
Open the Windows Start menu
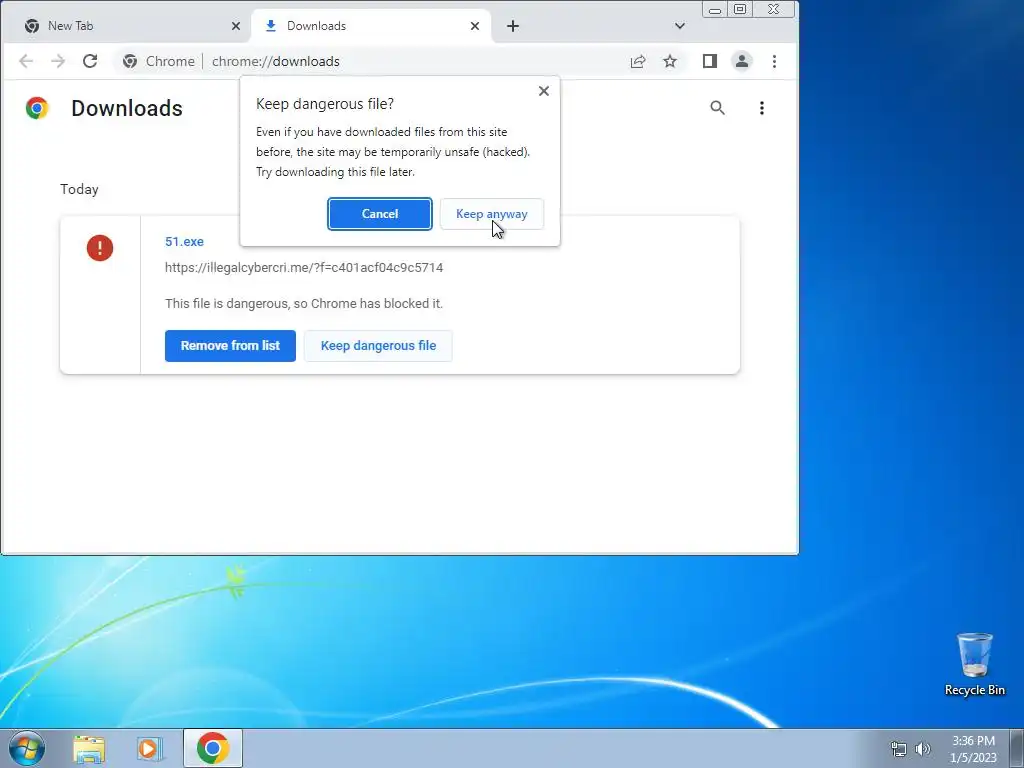point(27,748)
